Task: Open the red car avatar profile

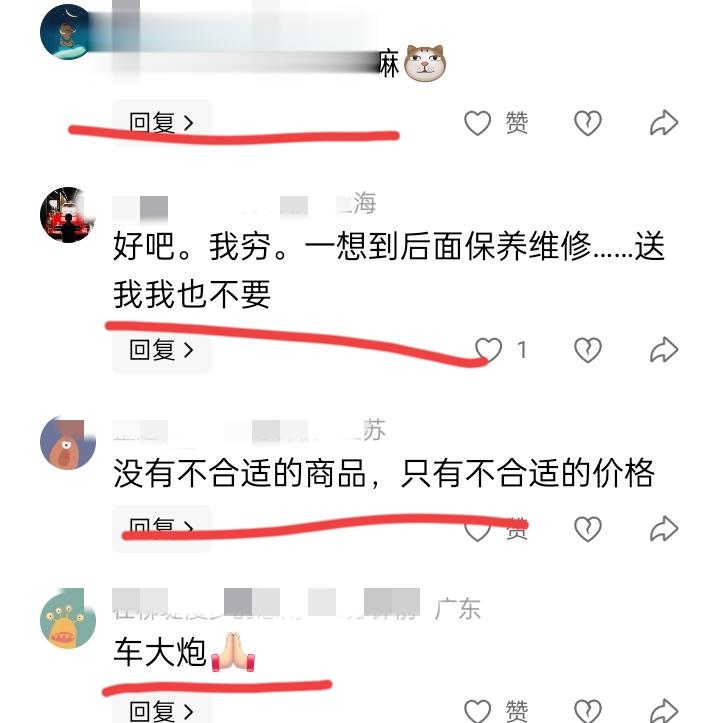Action: click(x=68, y=215)
